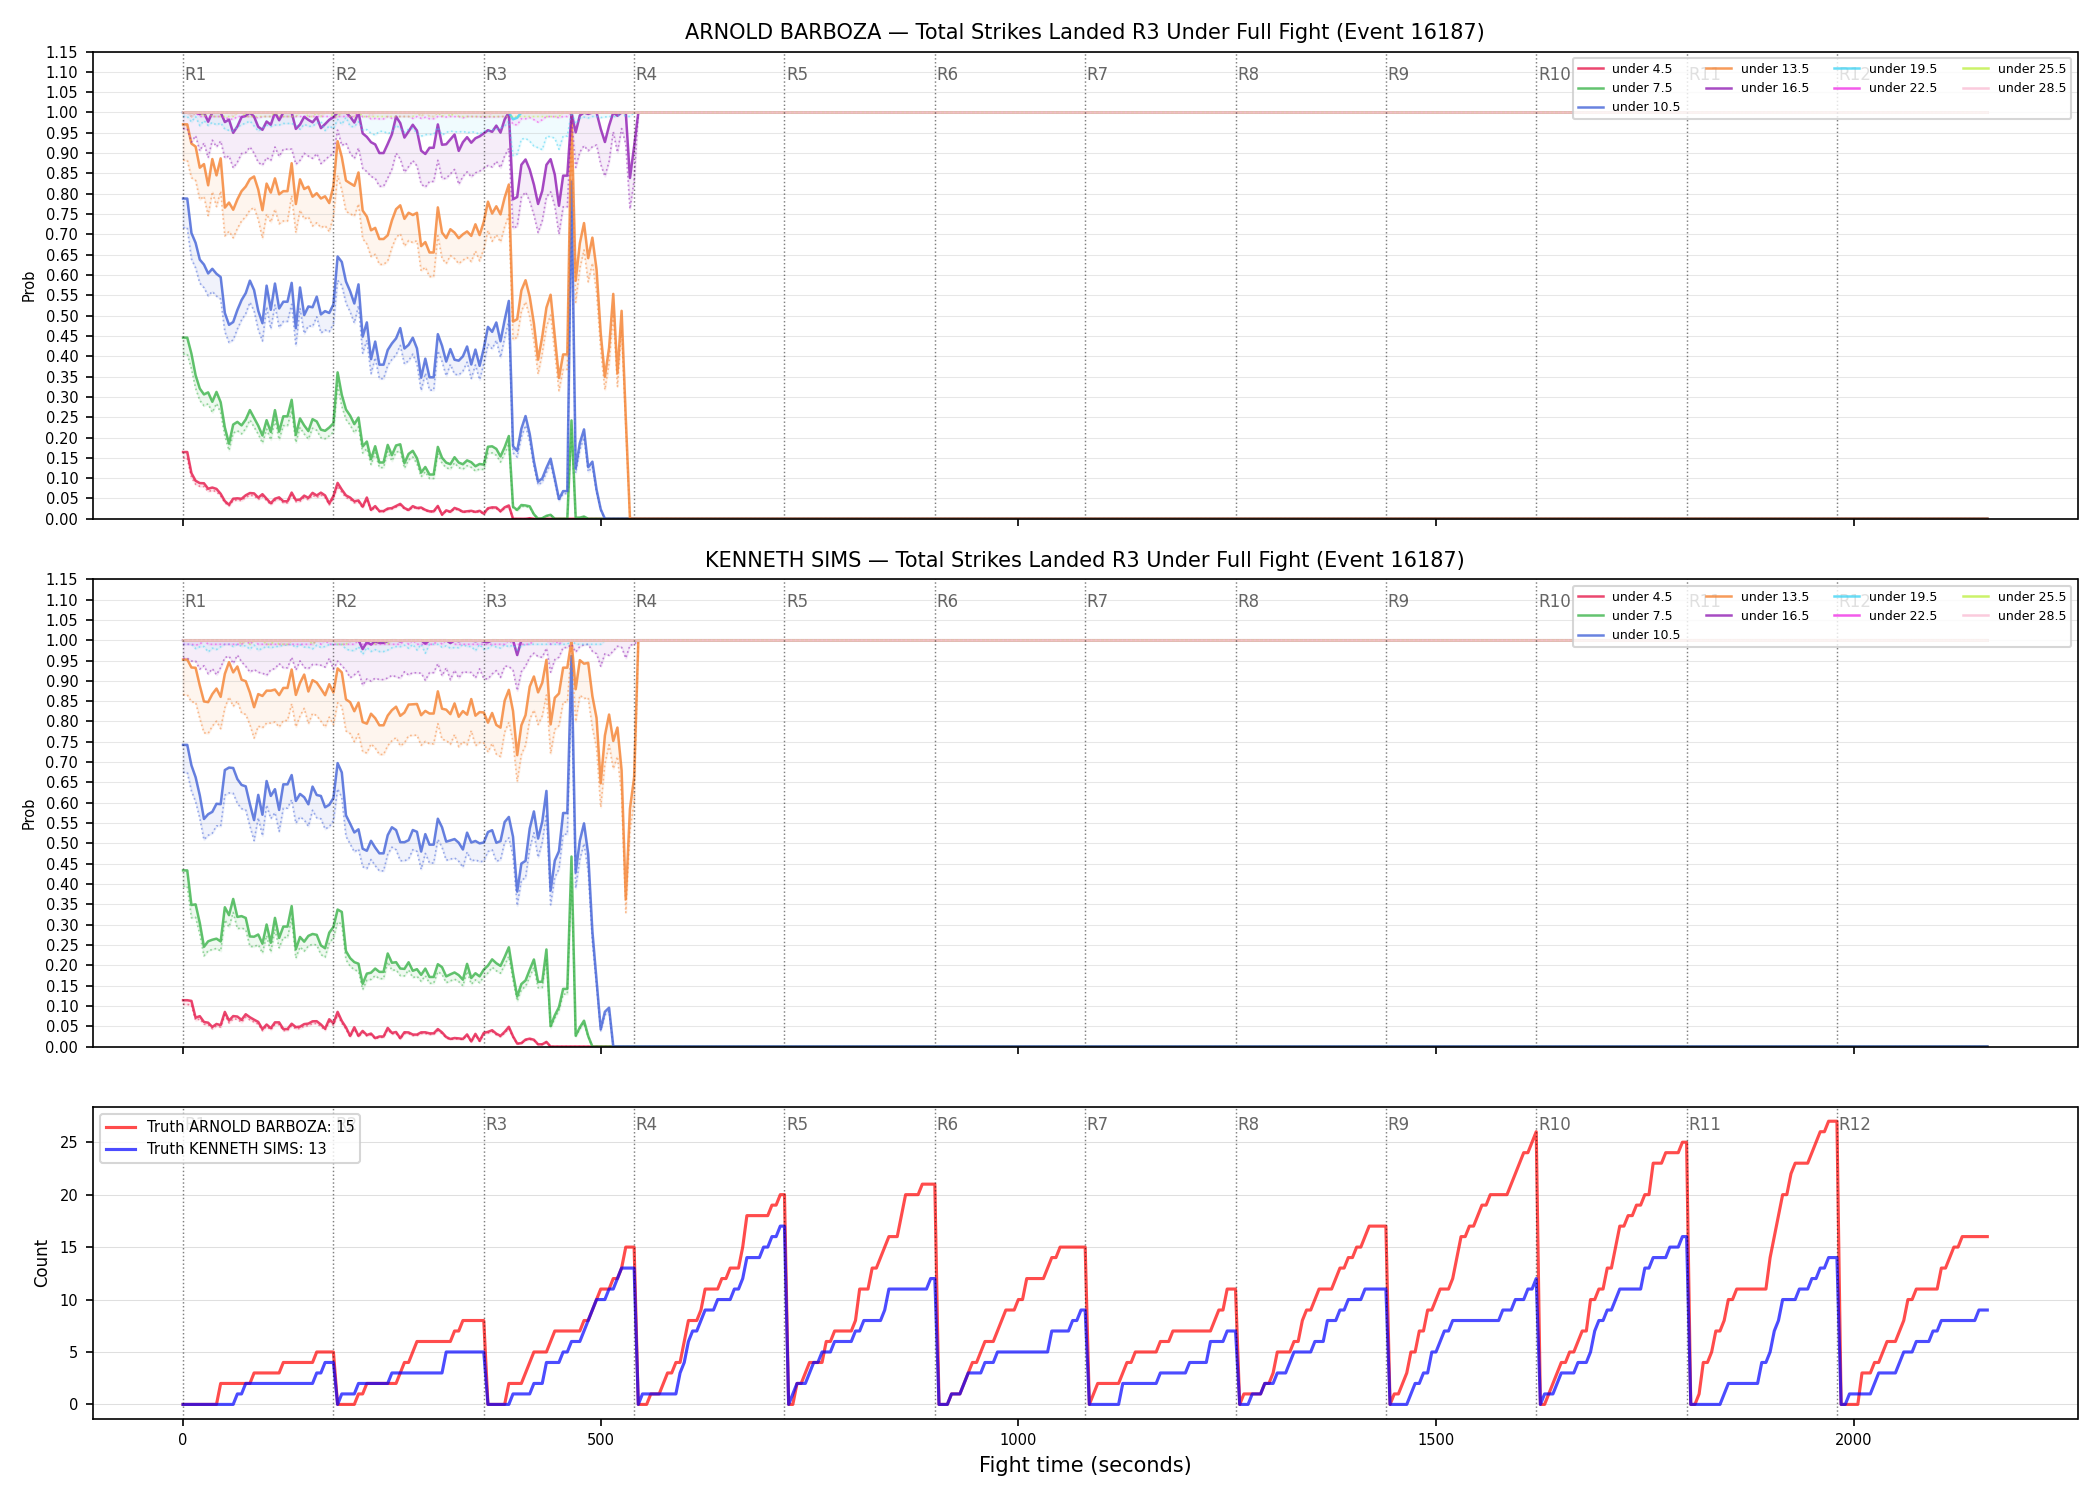Click the R12 label in the count chart
2100x1500 pixels.
click(x=1854, y=1124)
